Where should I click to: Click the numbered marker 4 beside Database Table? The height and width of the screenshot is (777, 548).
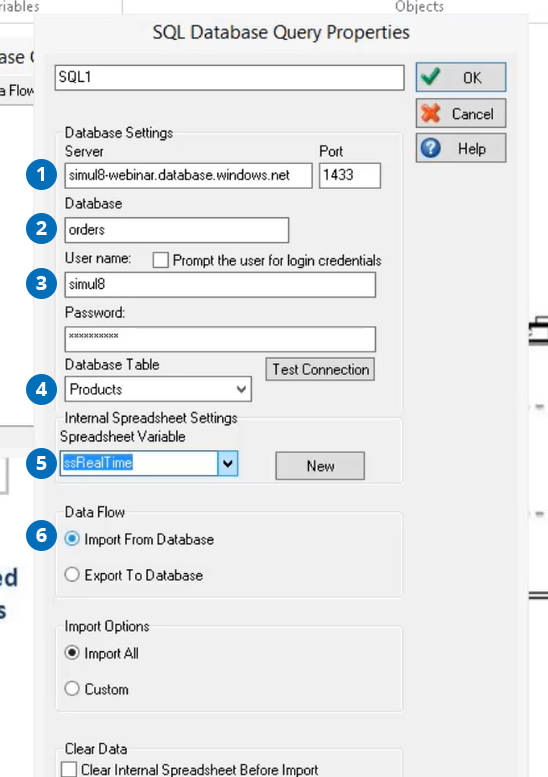click(41, 389)
